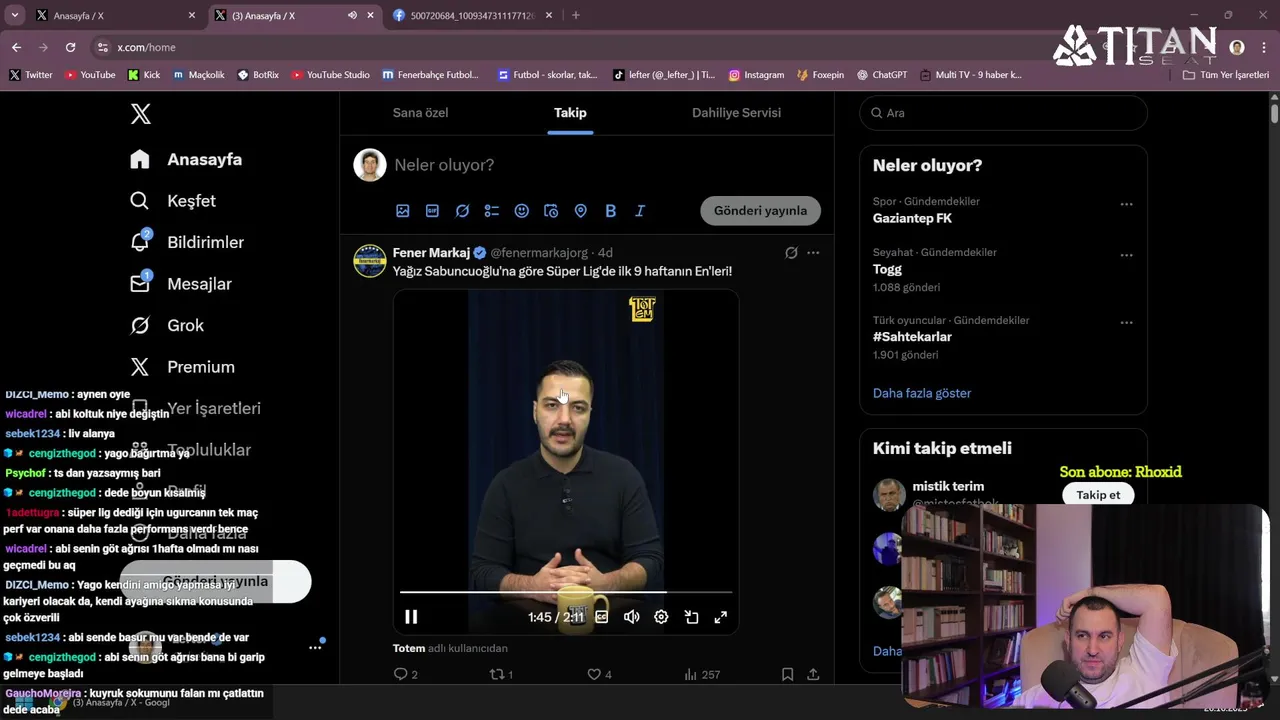Open more options for Gaziantep FK trend
Screen dimensions: 1280x720
click(1126, 204)
